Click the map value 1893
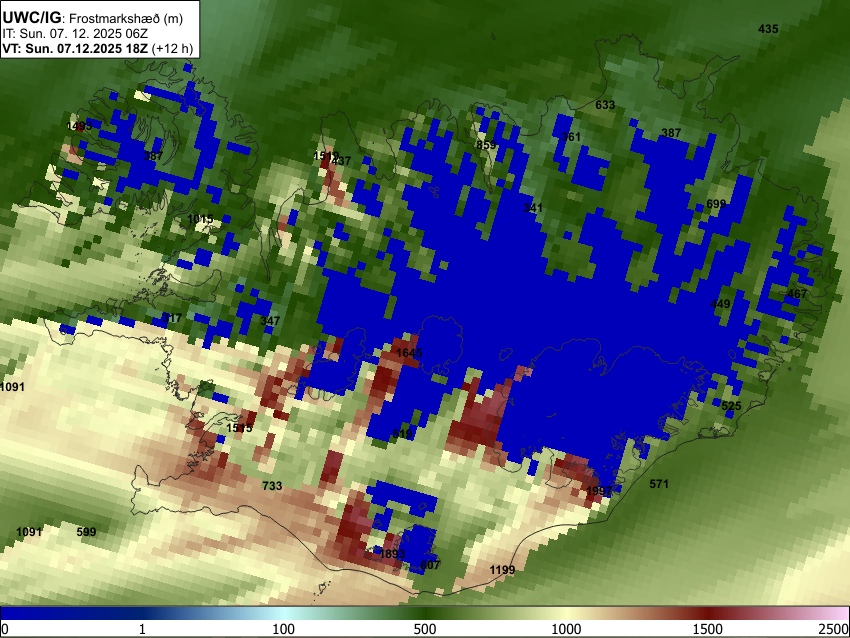Image resolution: width=850 pixels, height=638 pixels. [392, 554]
